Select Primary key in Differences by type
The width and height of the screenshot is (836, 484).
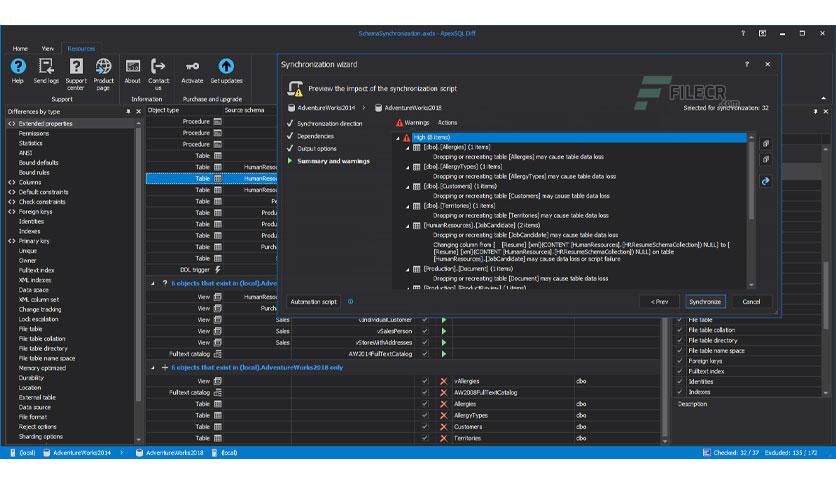[34, 241]
